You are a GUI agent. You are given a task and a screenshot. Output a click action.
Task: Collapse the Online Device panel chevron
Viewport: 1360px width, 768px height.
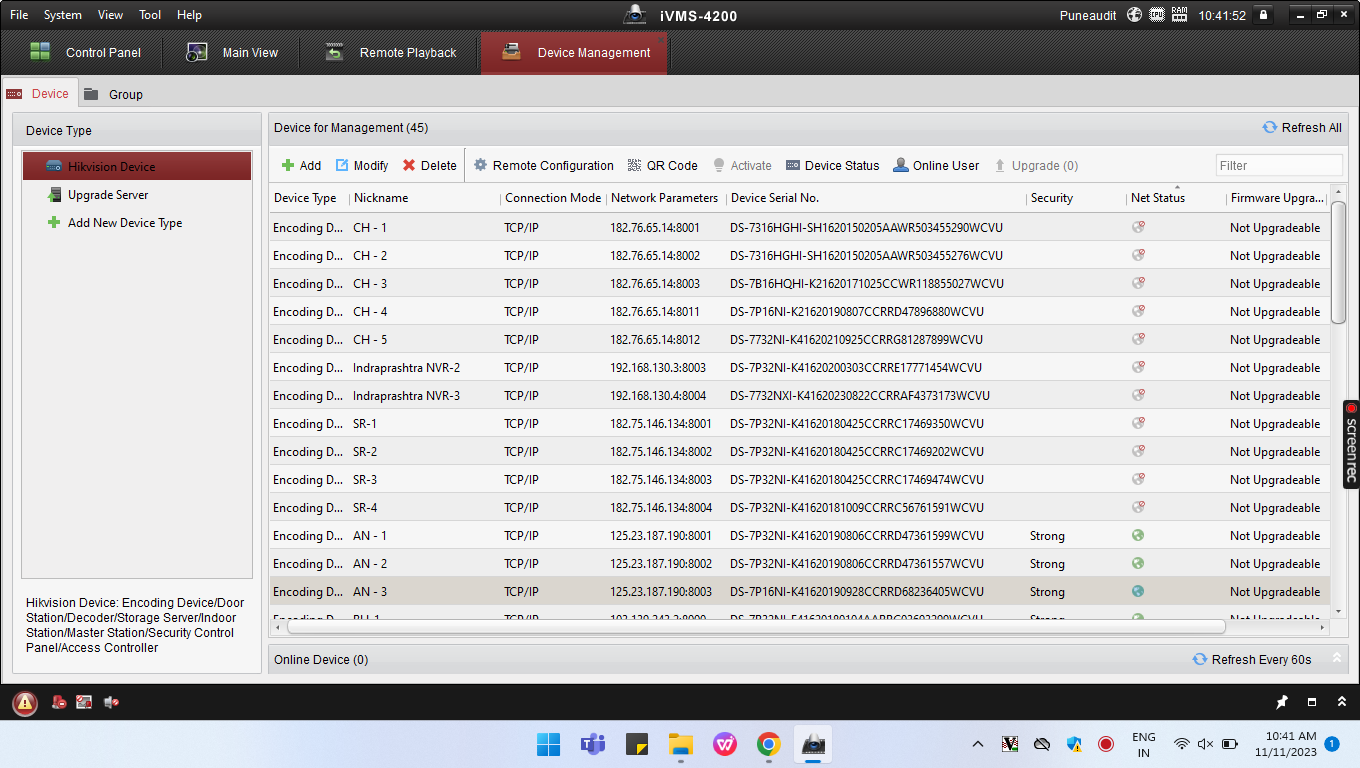[1336, 659]
